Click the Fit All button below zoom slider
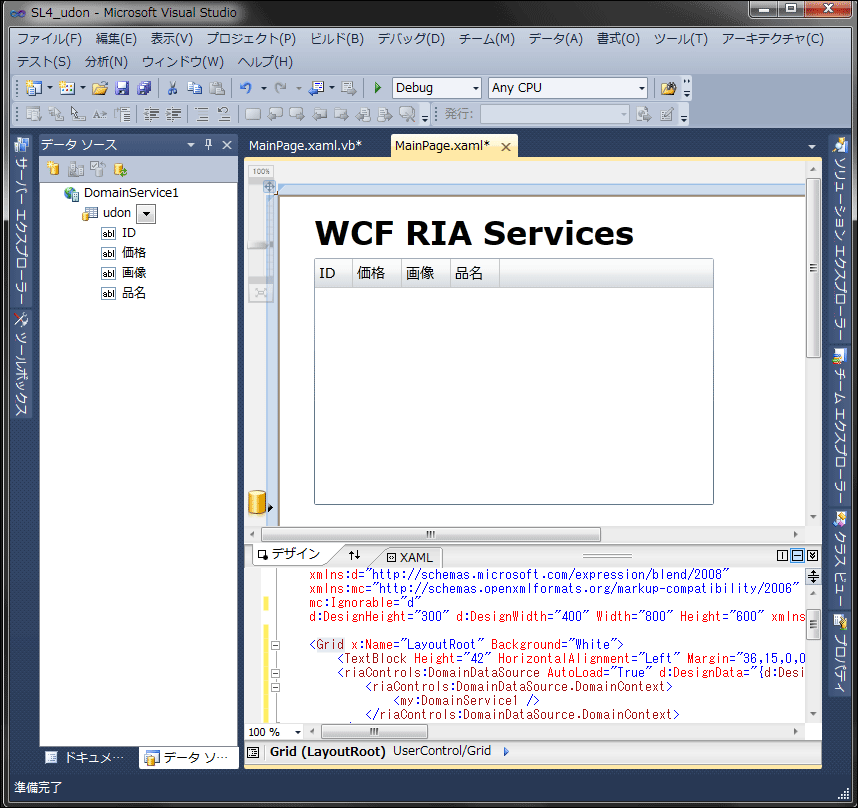This screenshot has width=858, height=808. click(261, 293)
